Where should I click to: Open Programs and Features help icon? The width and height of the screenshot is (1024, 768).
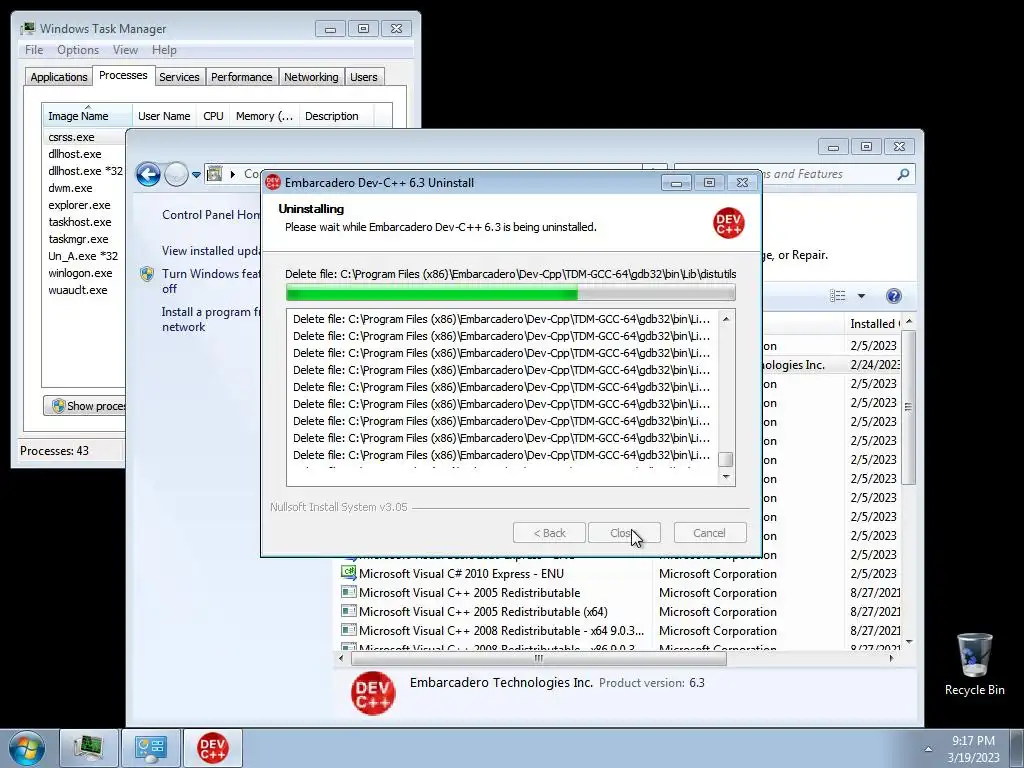pyautogui.click(x=893, y=296)
